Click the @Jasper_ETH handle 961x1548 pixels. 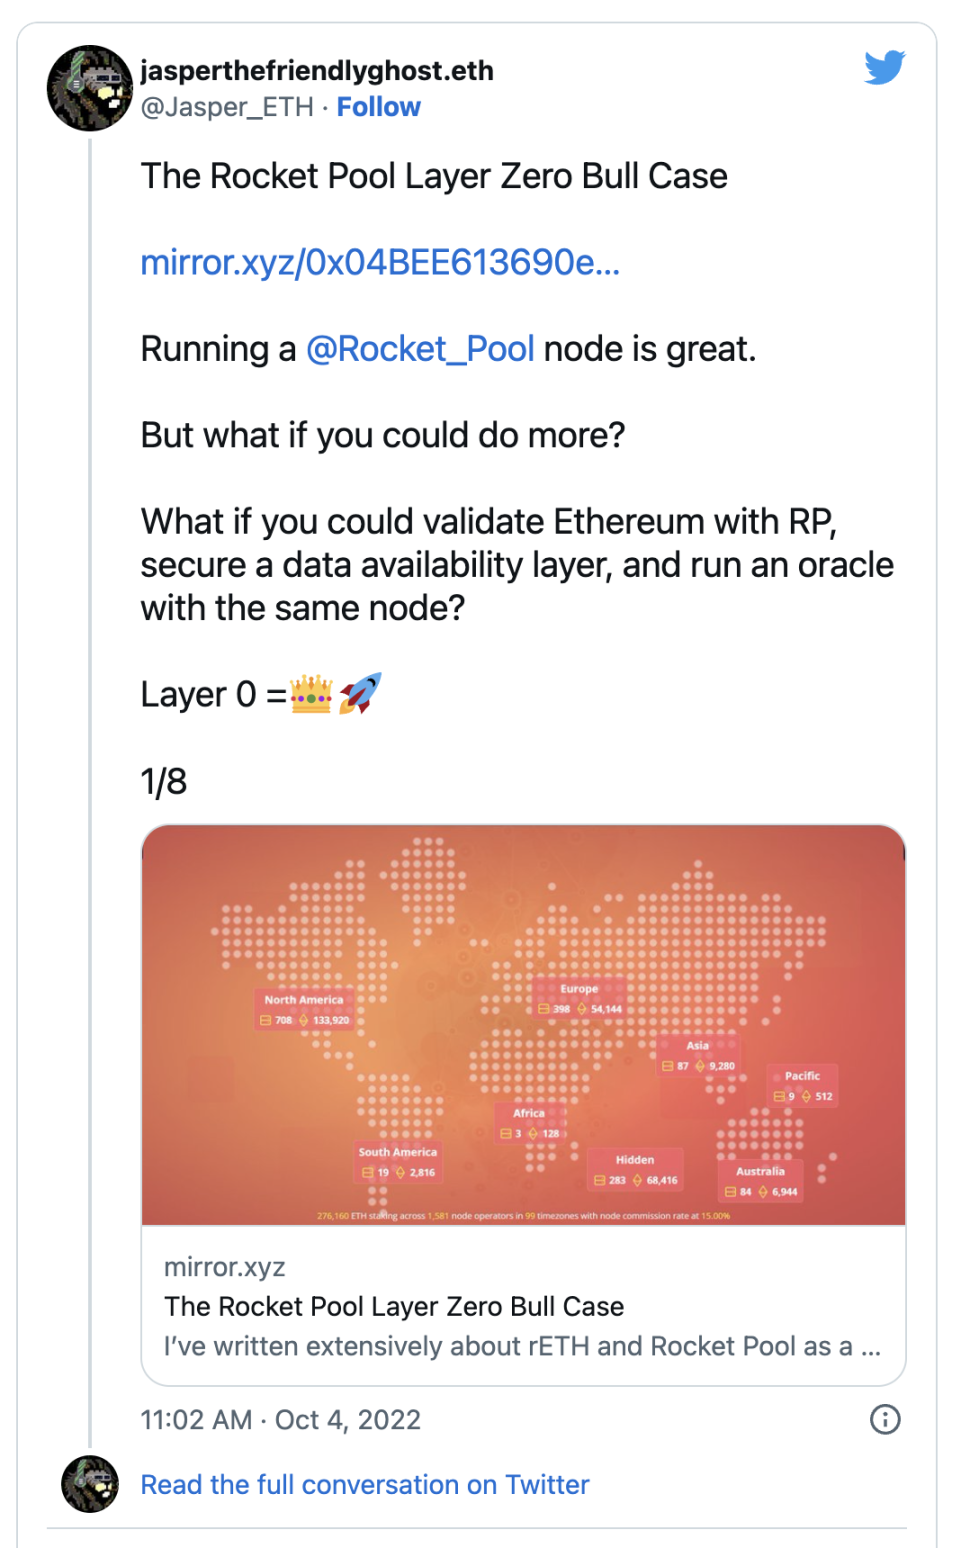point(227,107)
